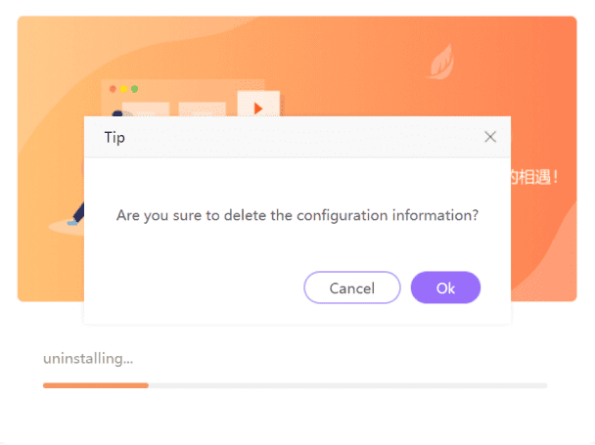
Task: Click the leaf logo on banner
Action: tap(441, 62)
